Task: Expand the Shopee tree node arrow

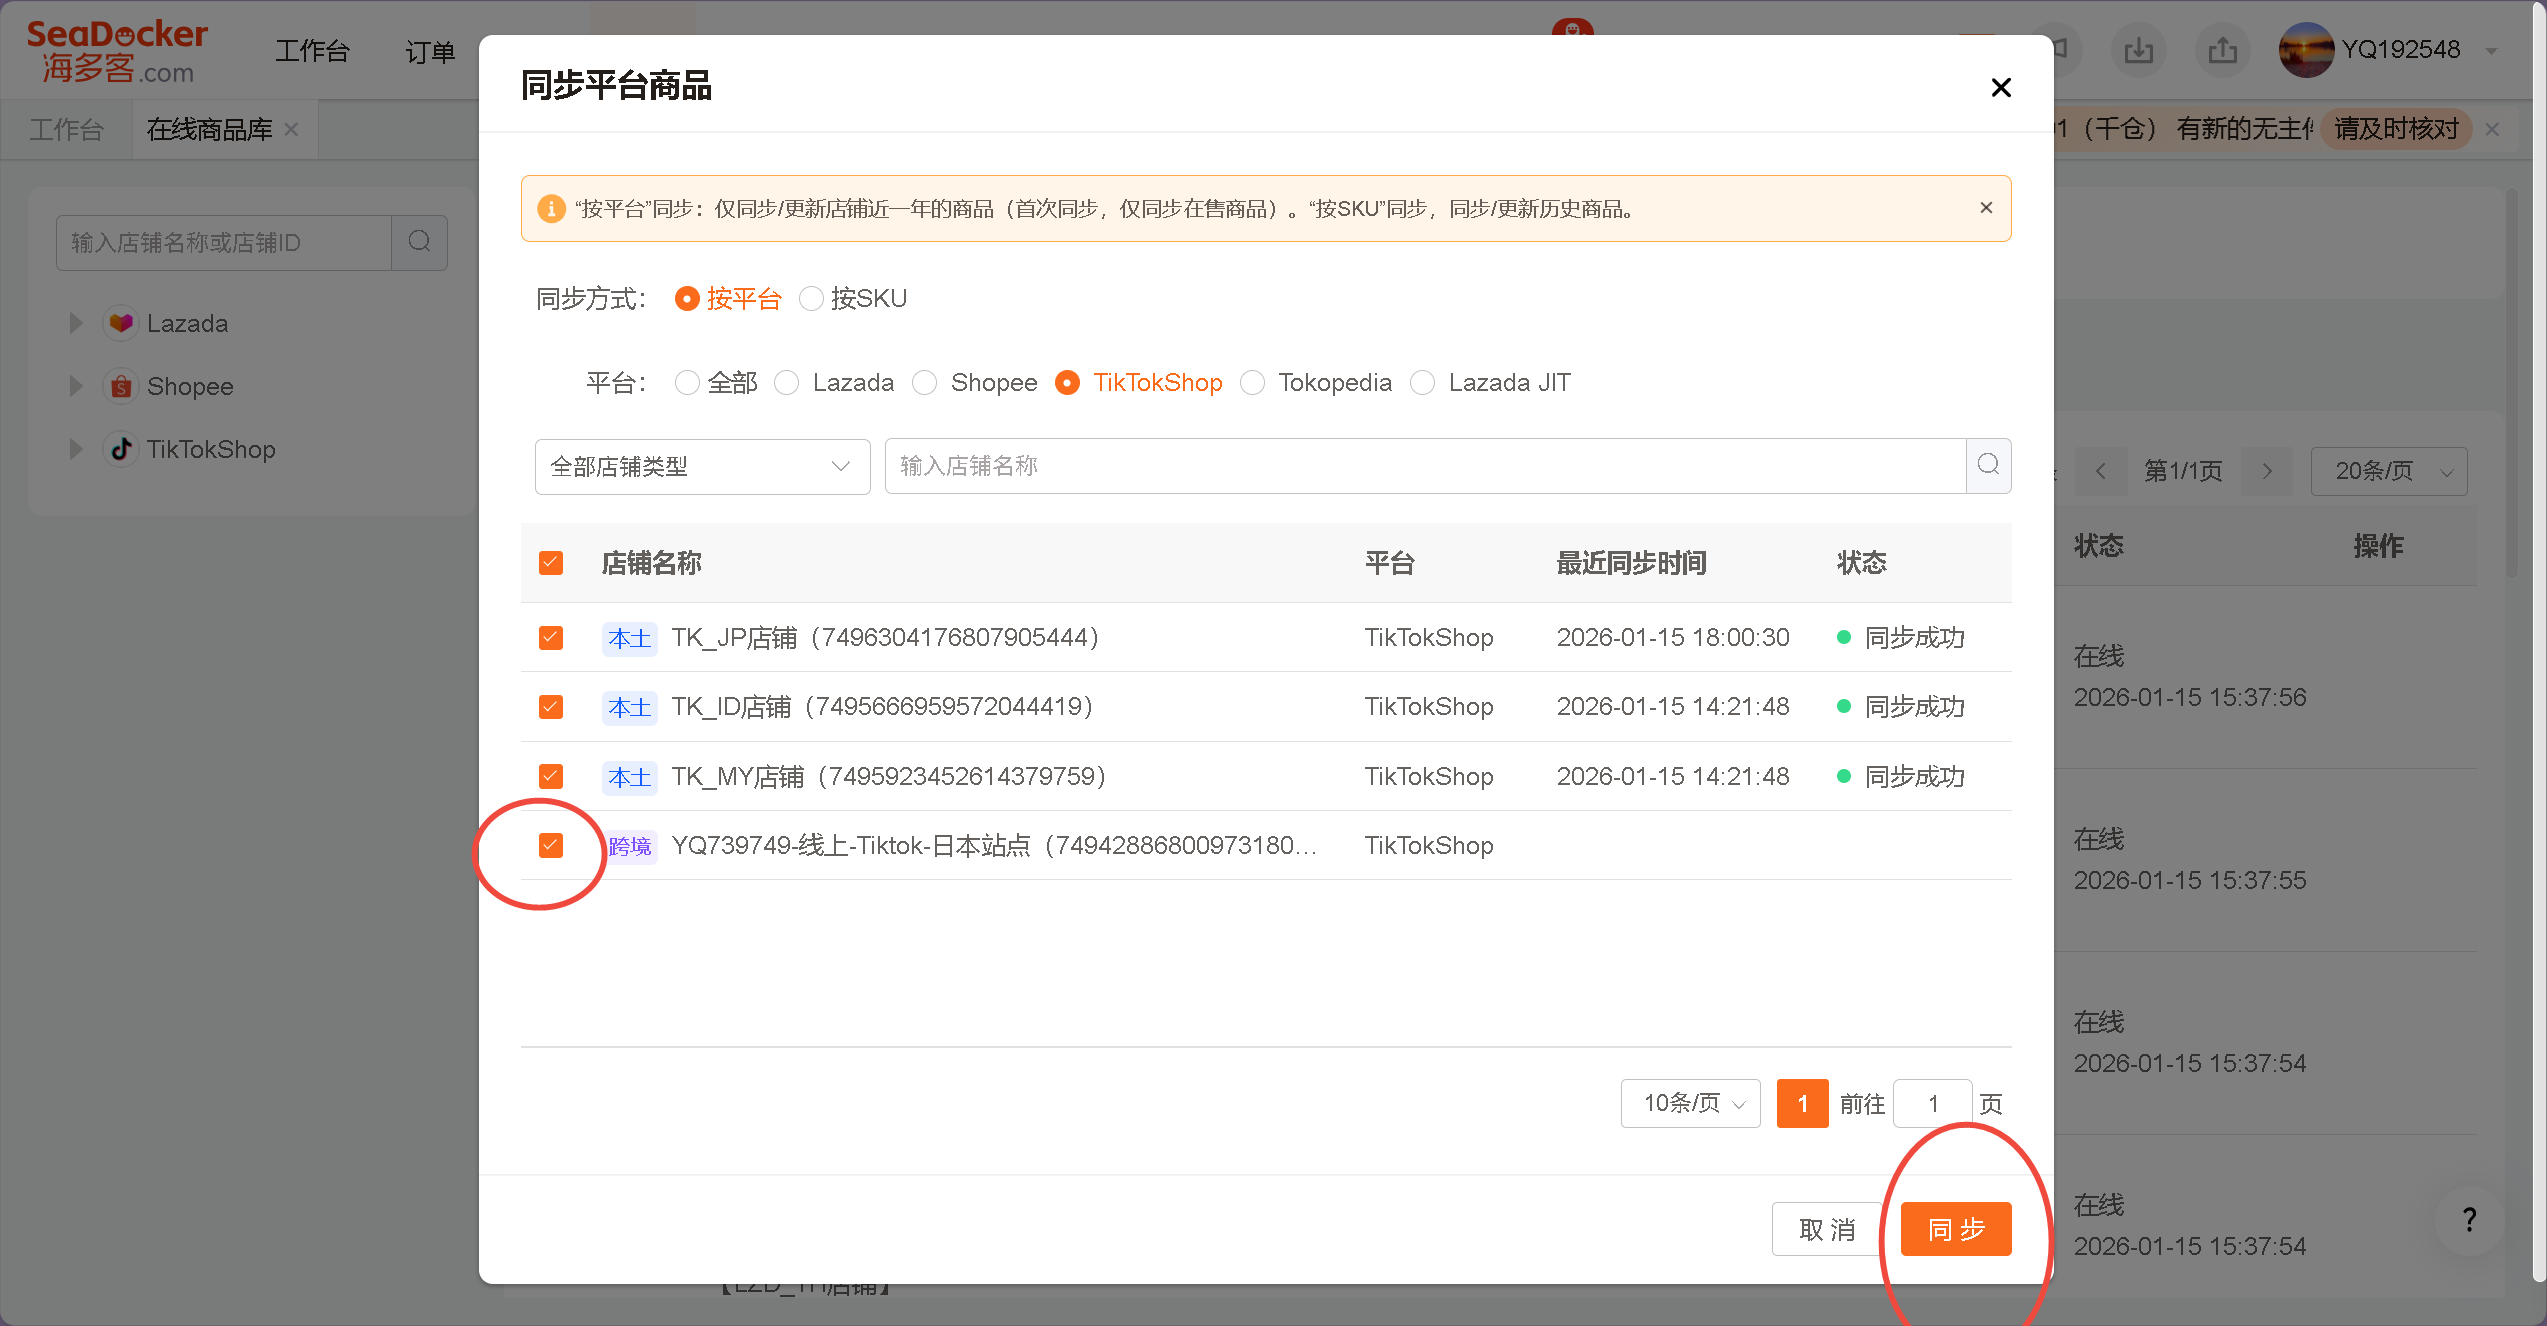Action: click(76, 386)
